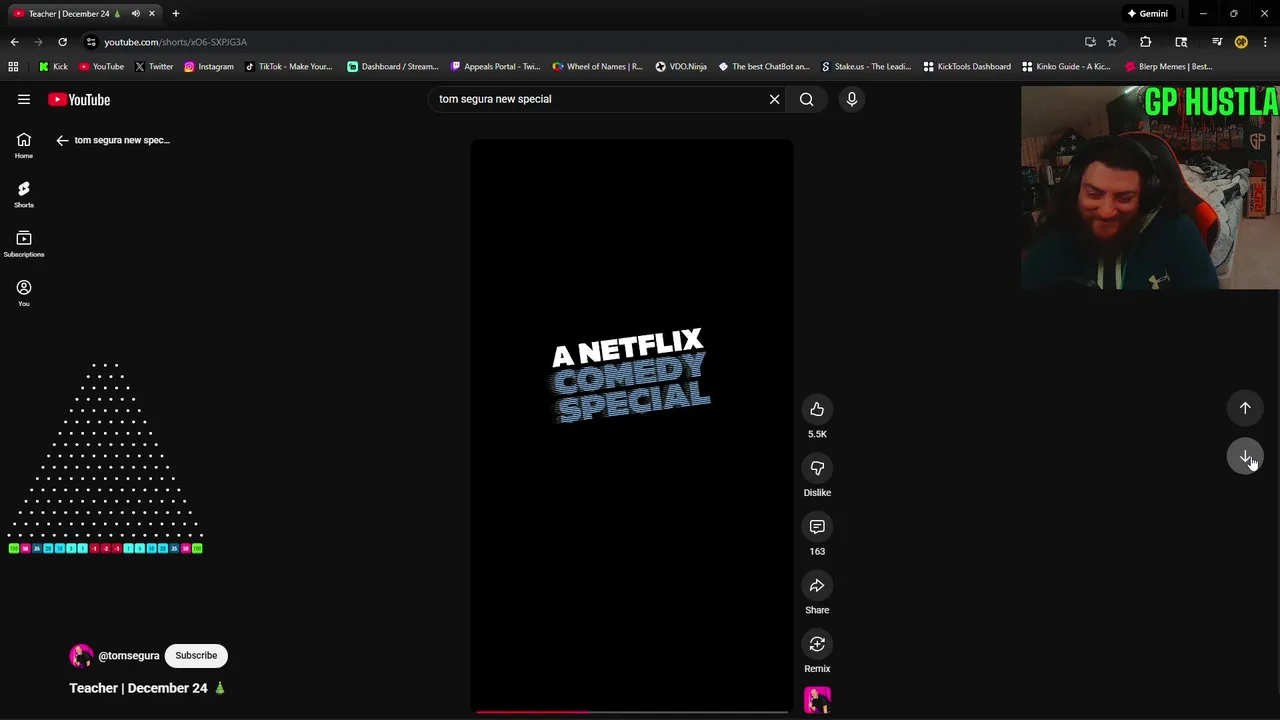This screenshot has height=720, width=1280.
Task: Open the @tomsegura channel avatar
Action: coord(81,656)
